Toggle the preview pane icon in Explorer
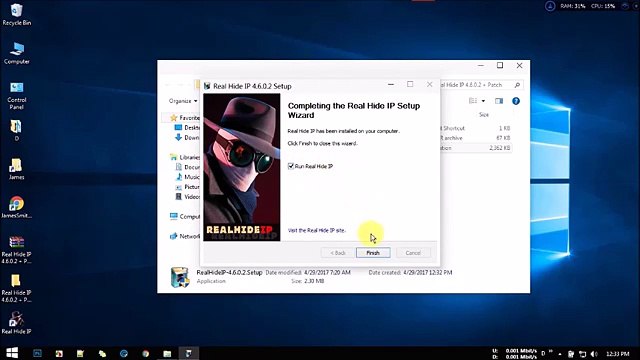640x360 pixels. [x=499, y=101]
